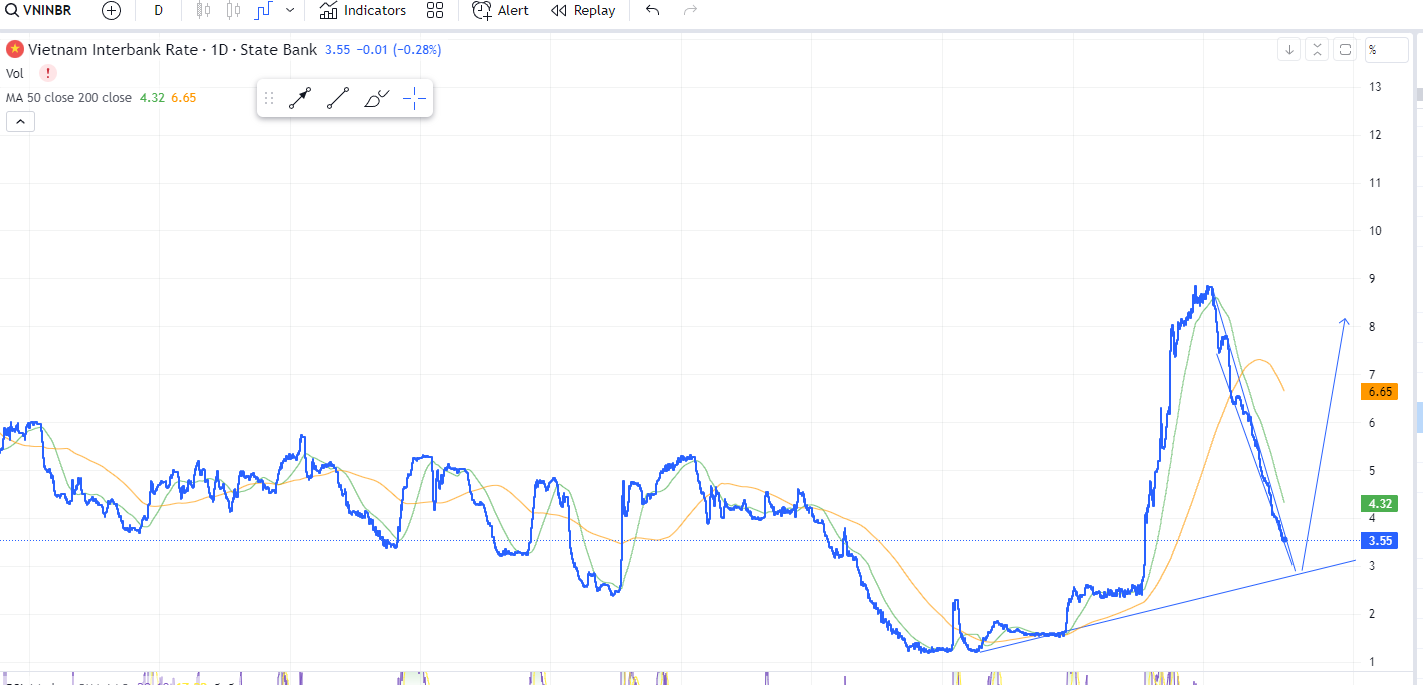Click the 9 price scale label
Viewport: 1423px width, 685px height.
tap(1373, 279)
